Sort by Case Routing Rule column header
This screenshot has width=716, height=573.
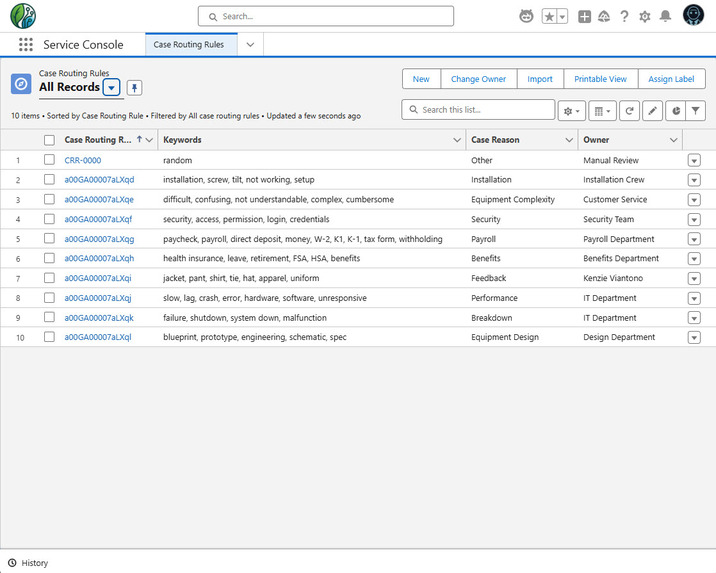click(98, 140)
